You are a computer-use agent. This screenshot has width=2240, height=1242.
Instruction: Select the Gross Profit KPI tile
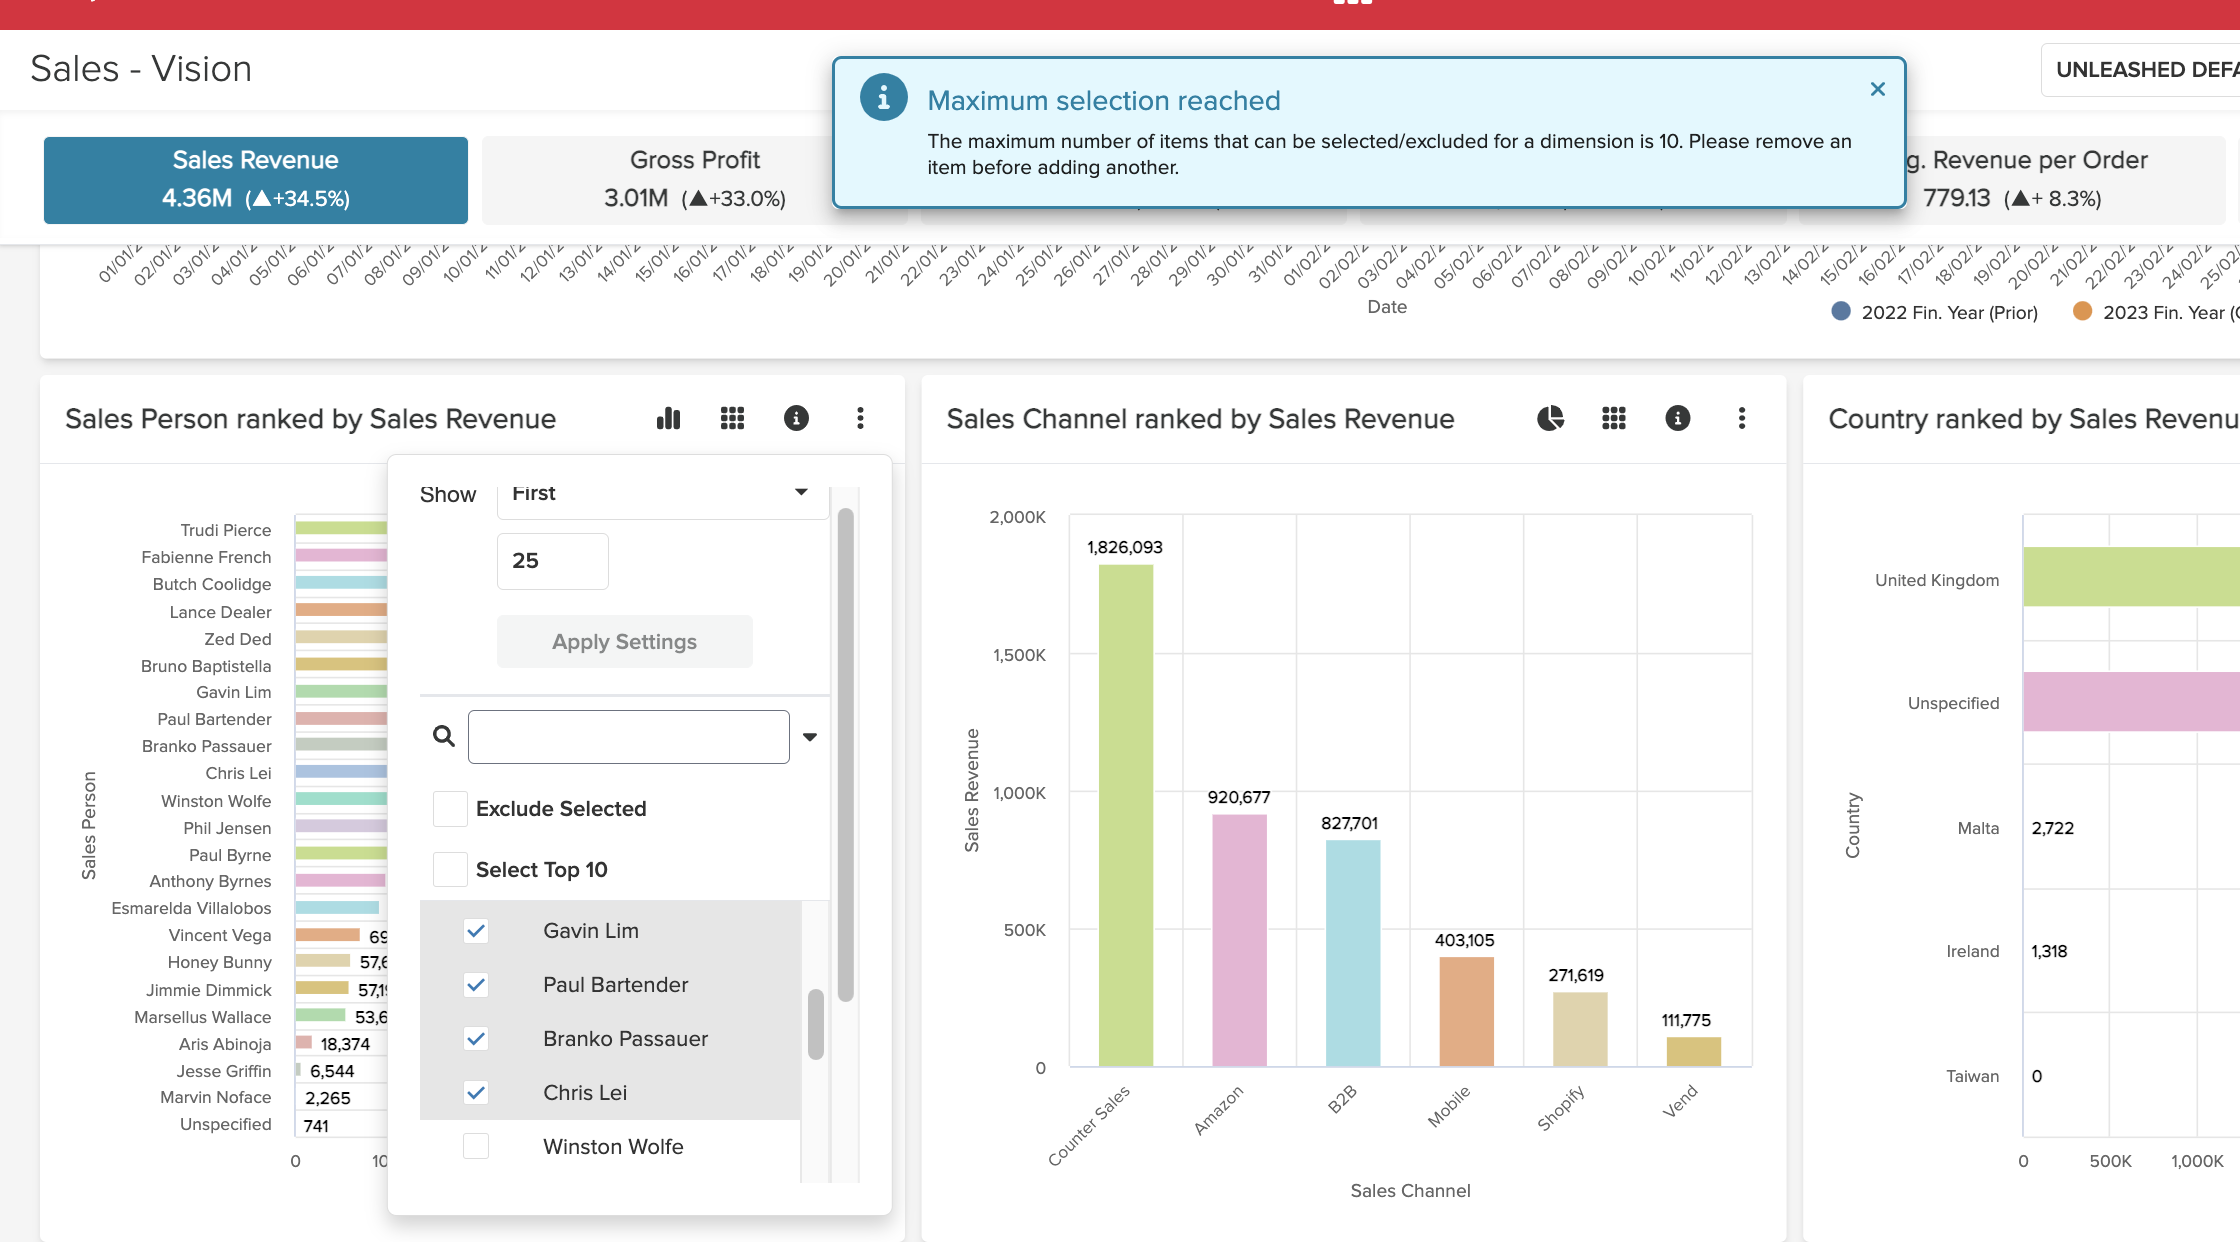695,179
